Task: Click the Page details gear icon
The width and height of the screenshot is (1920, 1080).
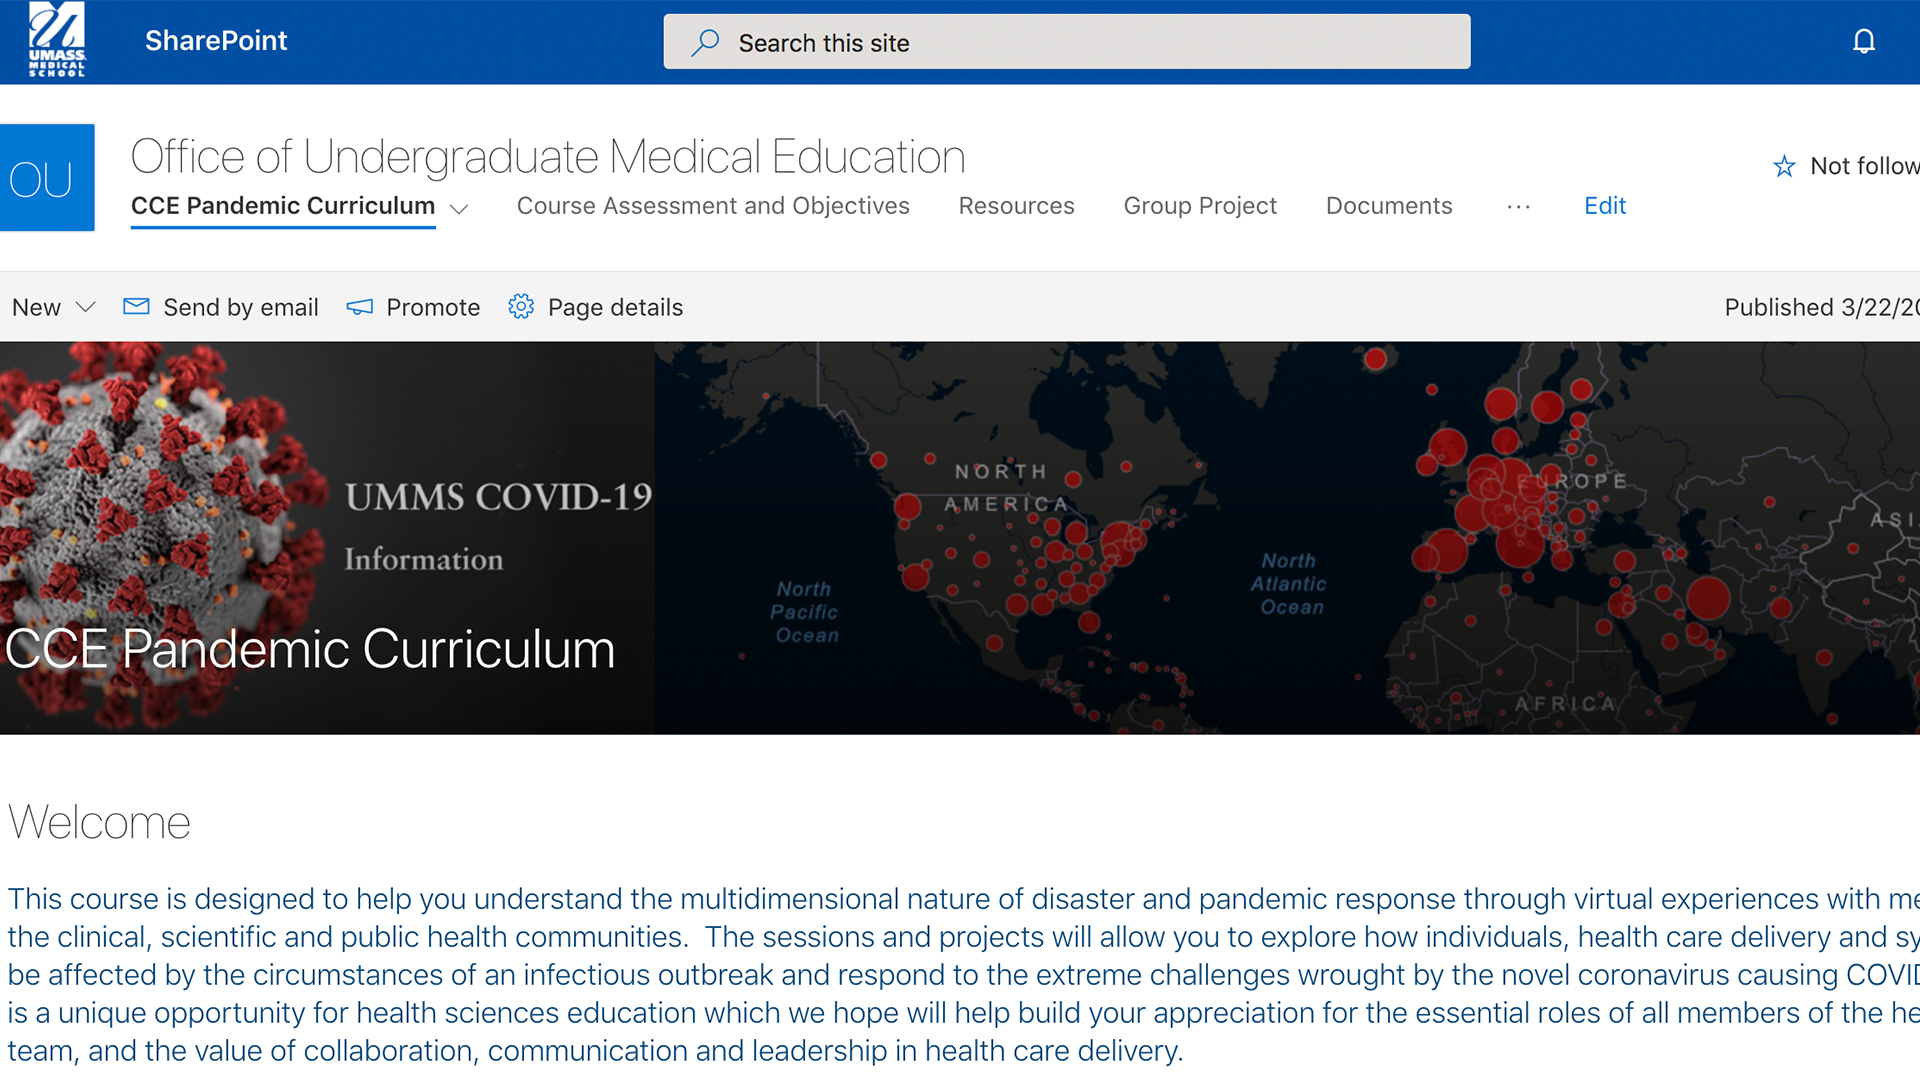Action: 521,307
